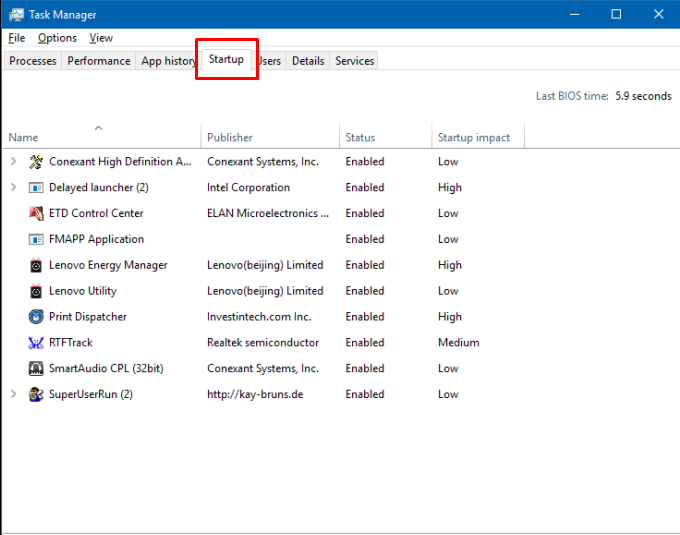Open the File menu
This screenshot has width=680, height=535.
click(16, 38)
